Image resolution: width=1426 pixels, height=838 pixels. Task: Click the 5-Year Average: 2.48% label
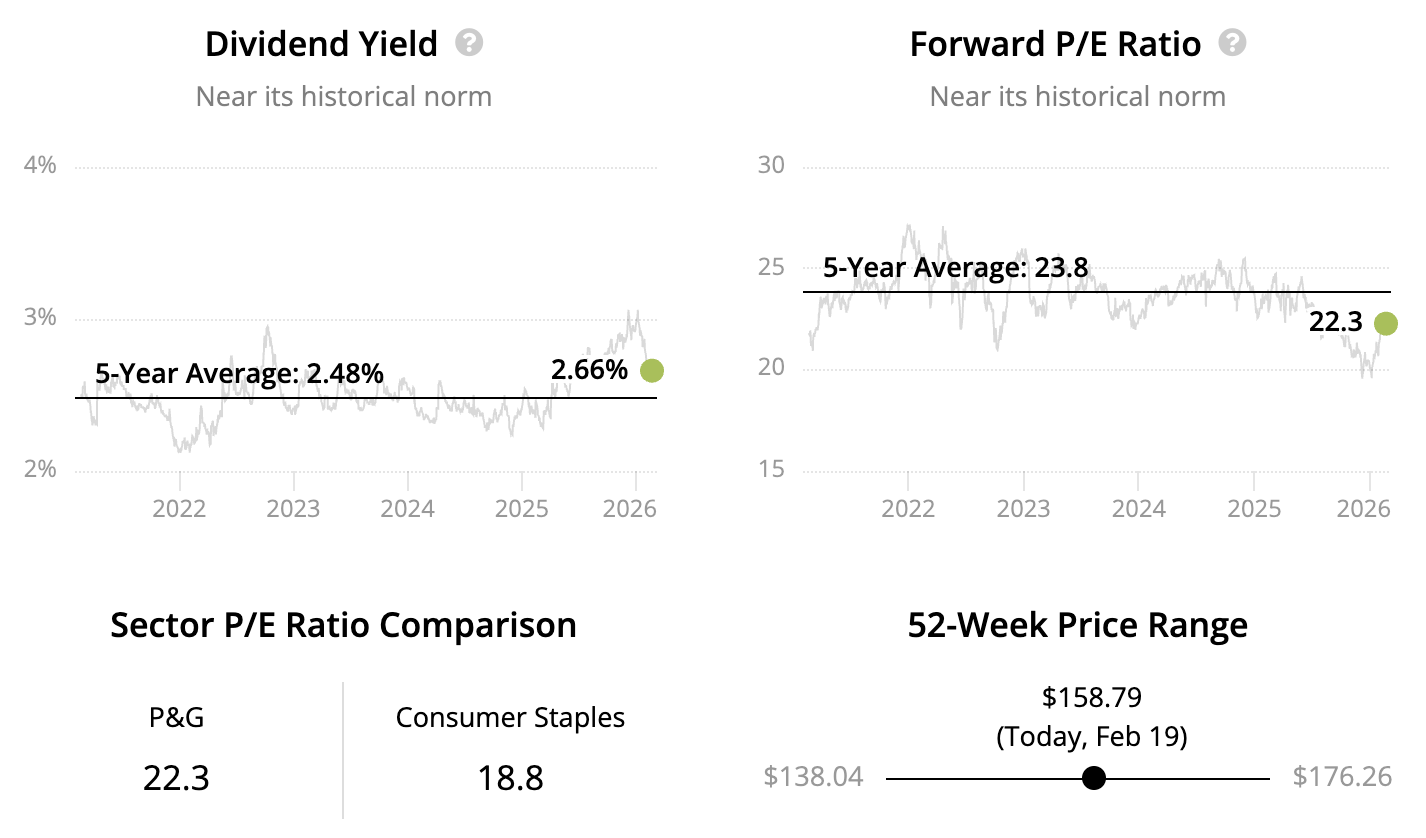point(239,374)
